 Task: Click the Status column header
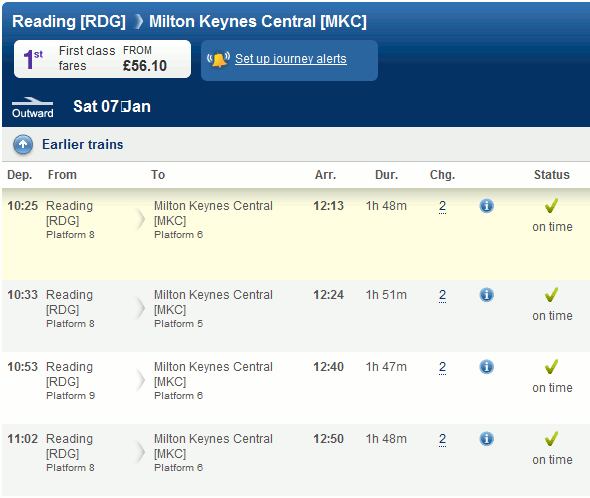[552, 175]
